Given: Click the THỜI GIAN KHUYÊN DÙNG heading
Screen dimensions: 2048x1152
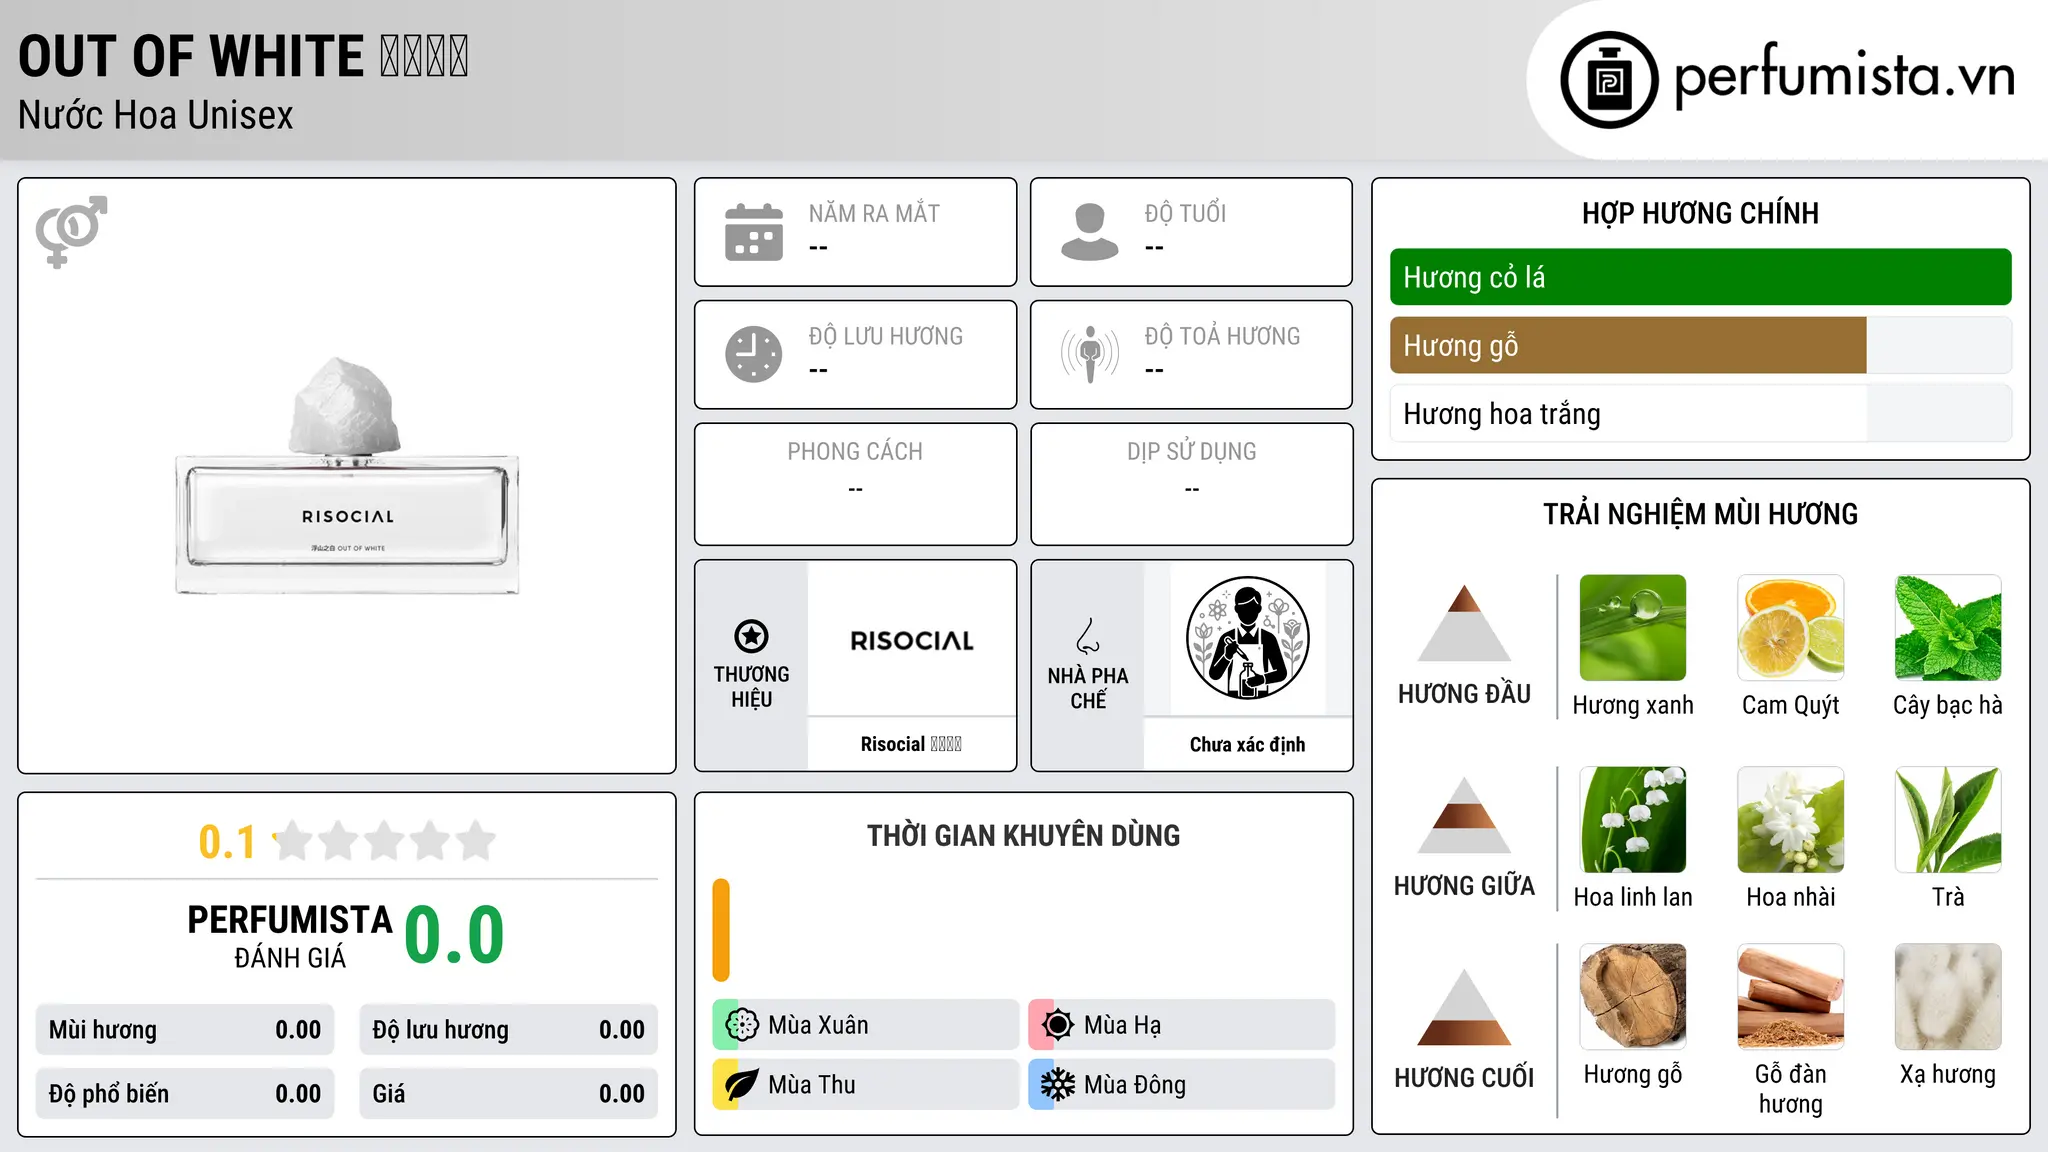Looking at the screenshot, I should click(1024, 836).
